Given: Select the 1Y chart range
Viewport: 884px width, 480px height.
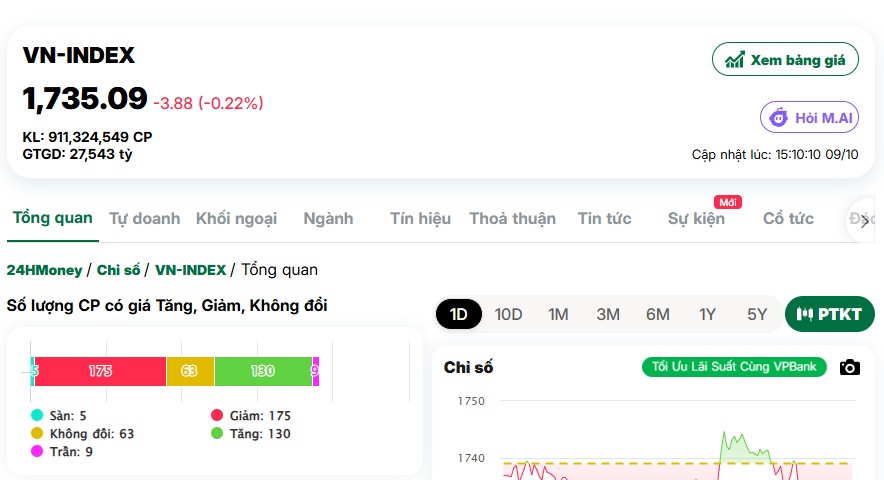Looking at the screenshot, I should pyautogui.click(x=707, y=314).
